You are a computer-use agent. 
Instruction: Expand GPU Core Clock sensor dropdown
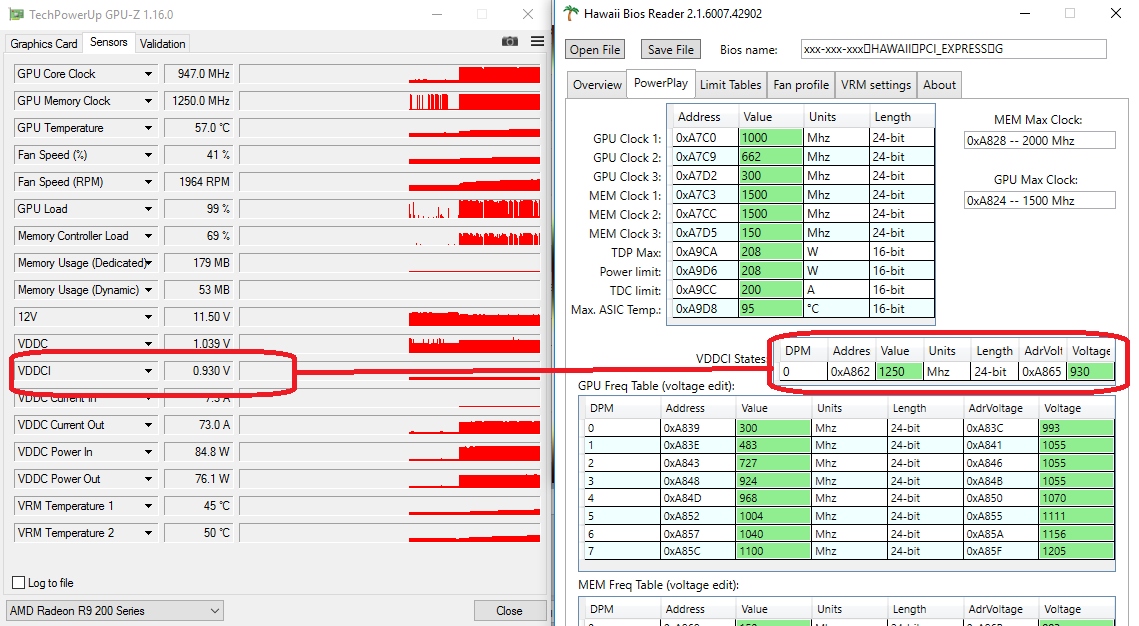tap(148, 74)
